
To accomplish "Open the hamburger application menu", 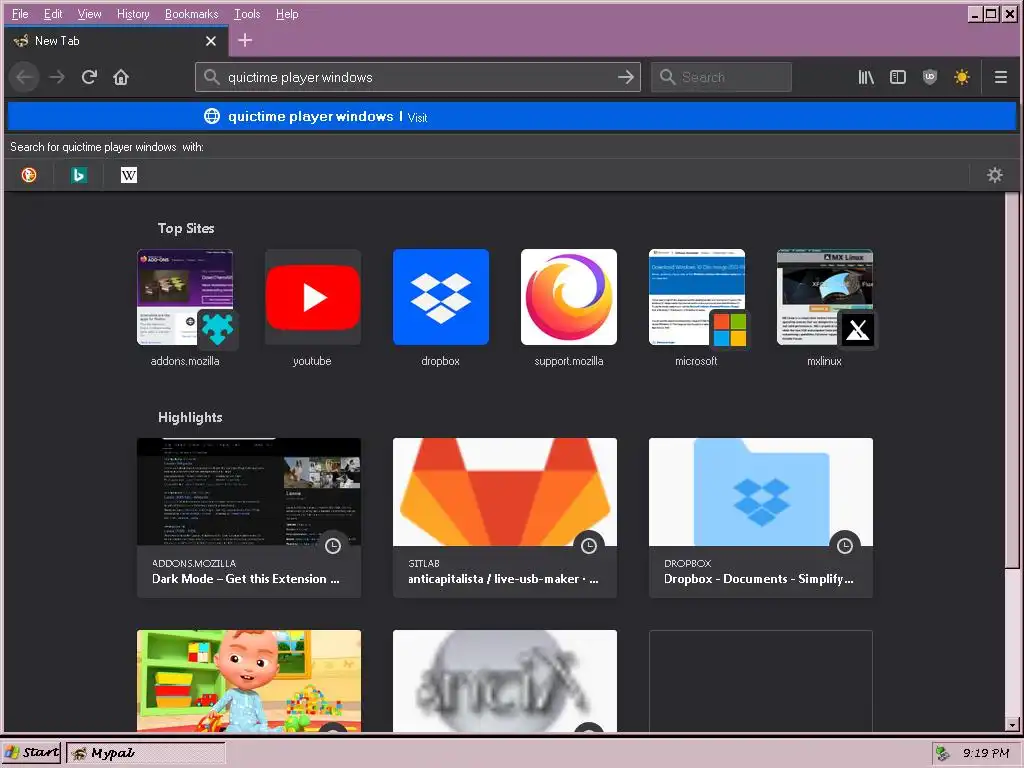I will coord(1000,77).
